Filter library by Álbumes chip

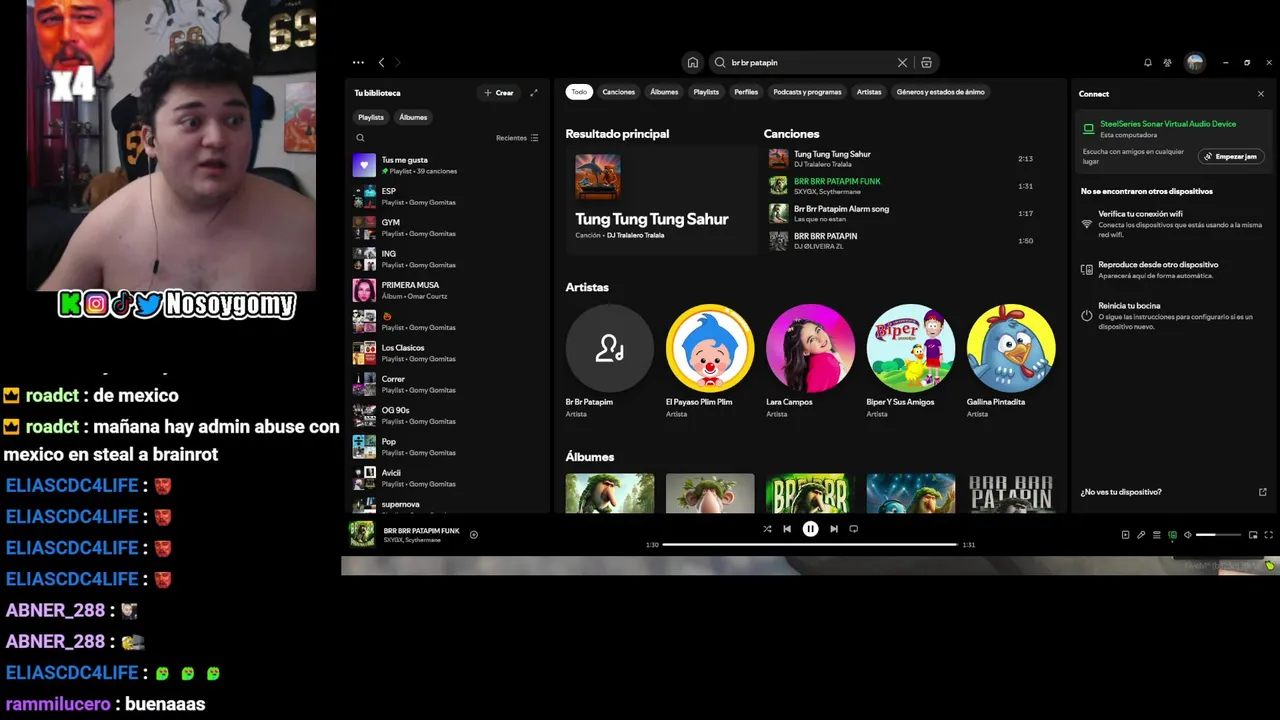(413, 117)
